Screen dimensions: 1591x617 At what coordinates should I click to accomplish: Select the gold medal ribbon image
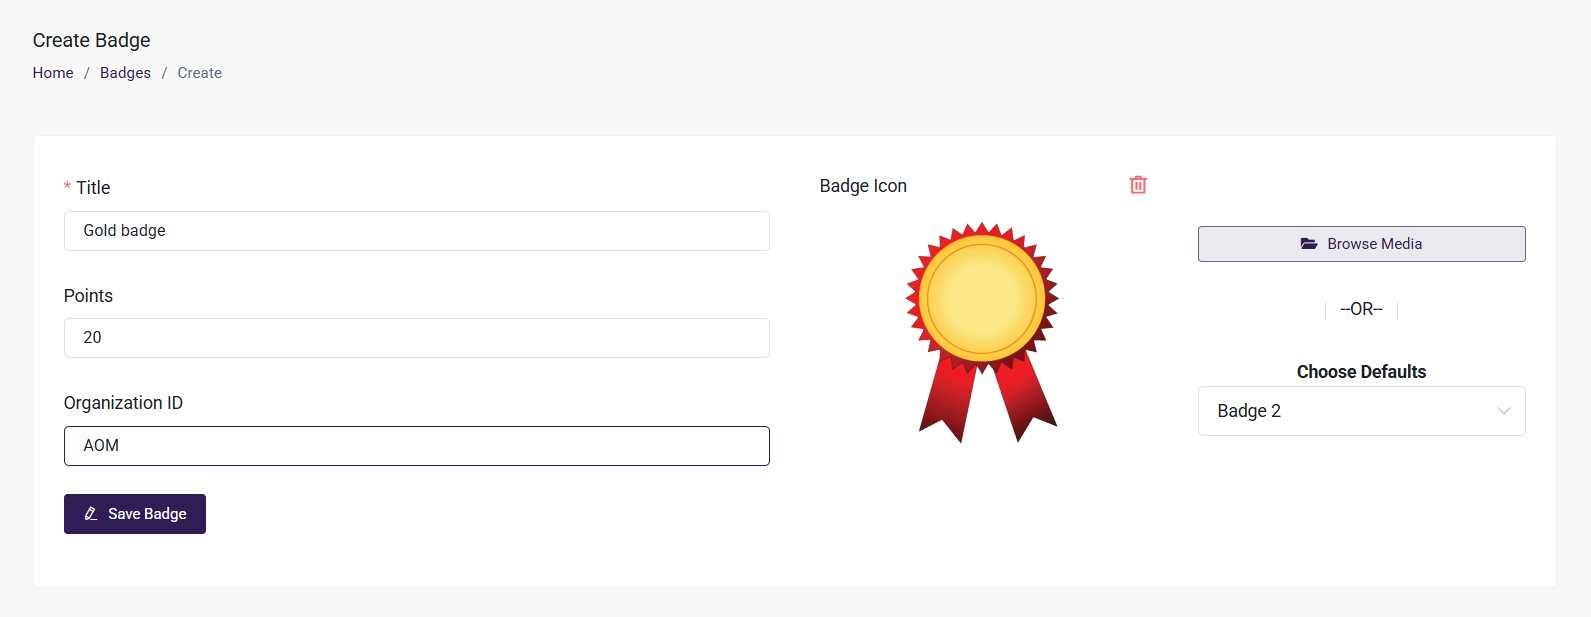pos(982,330)
